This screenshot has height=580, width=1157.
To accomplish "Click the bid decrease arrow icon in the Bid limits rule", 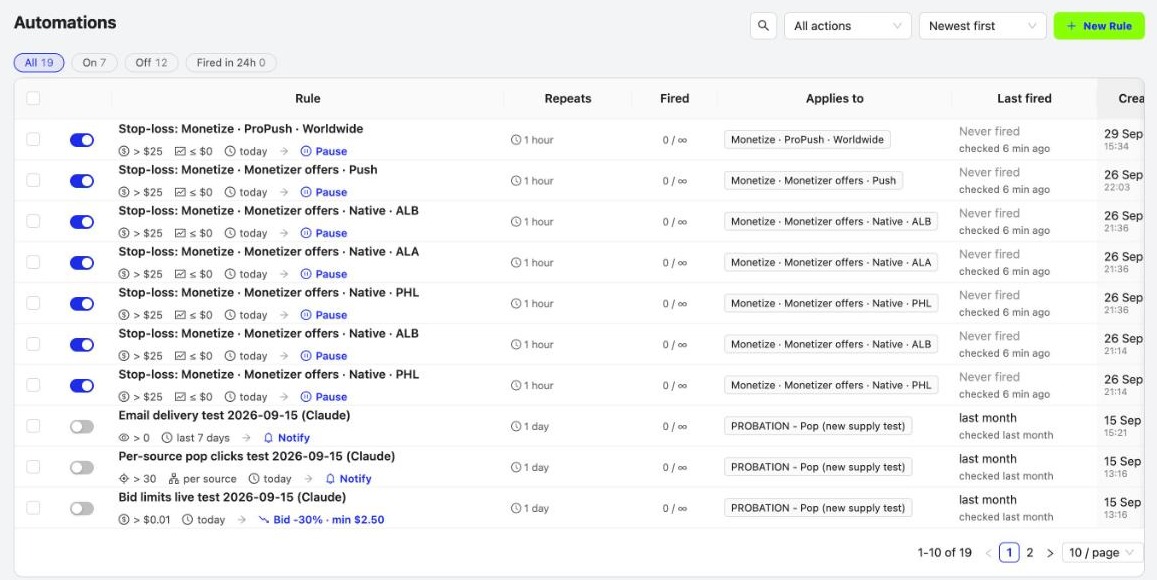I will (x=264, y=519).
